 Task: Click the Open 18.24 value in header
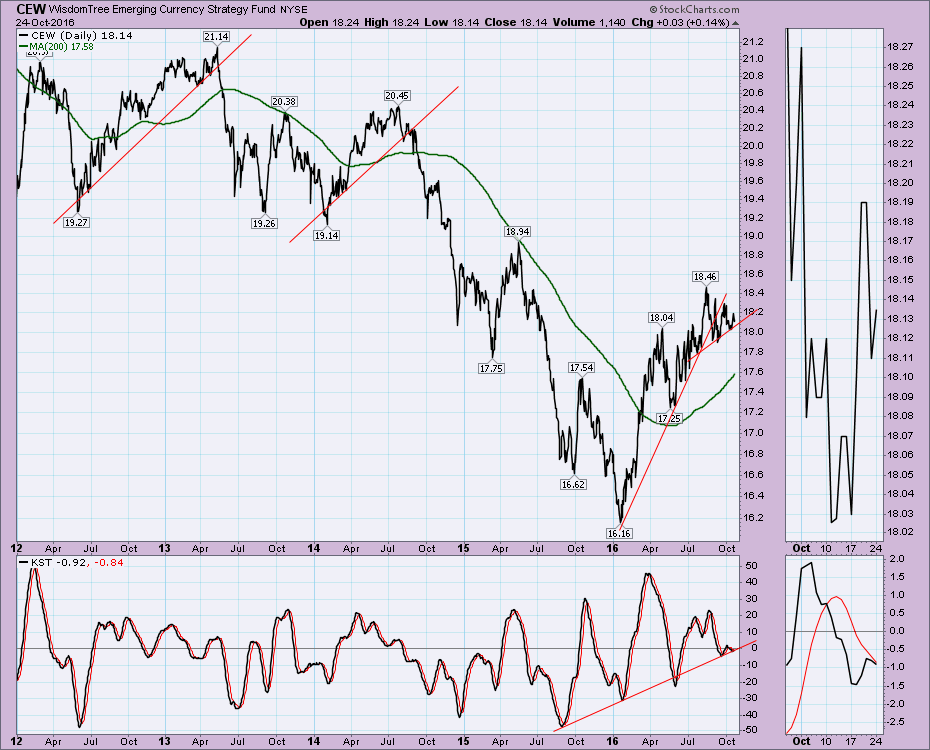tap(329, 23)
